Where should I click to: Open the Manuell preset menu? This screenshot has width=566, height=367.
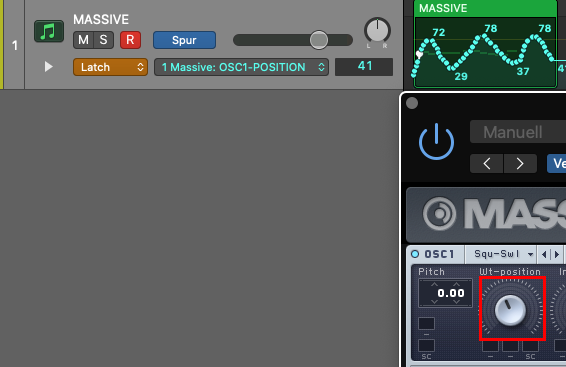coord(518,132)
